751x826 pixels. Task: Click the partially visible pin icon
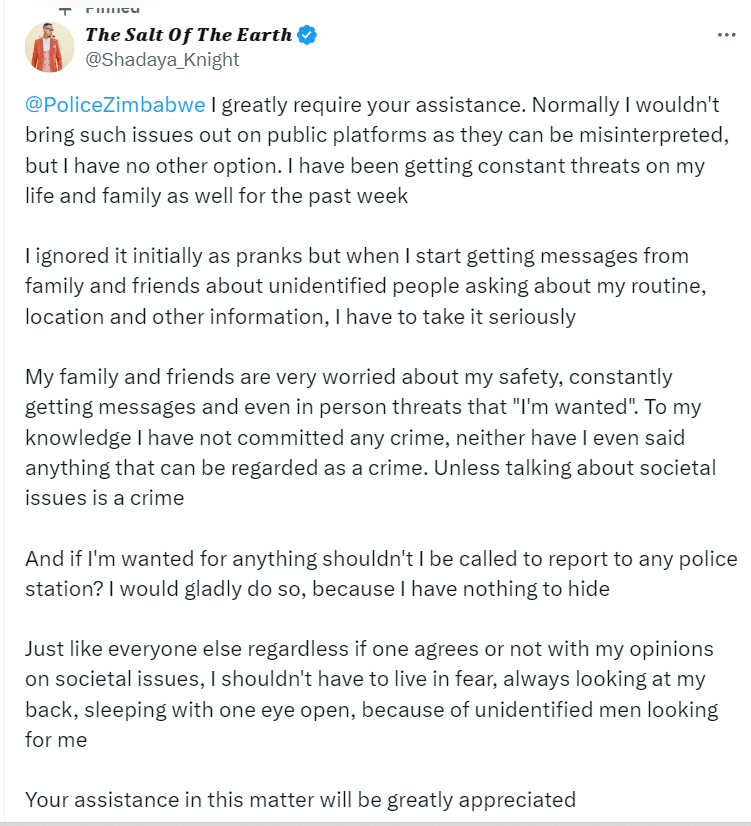[65, 9]
